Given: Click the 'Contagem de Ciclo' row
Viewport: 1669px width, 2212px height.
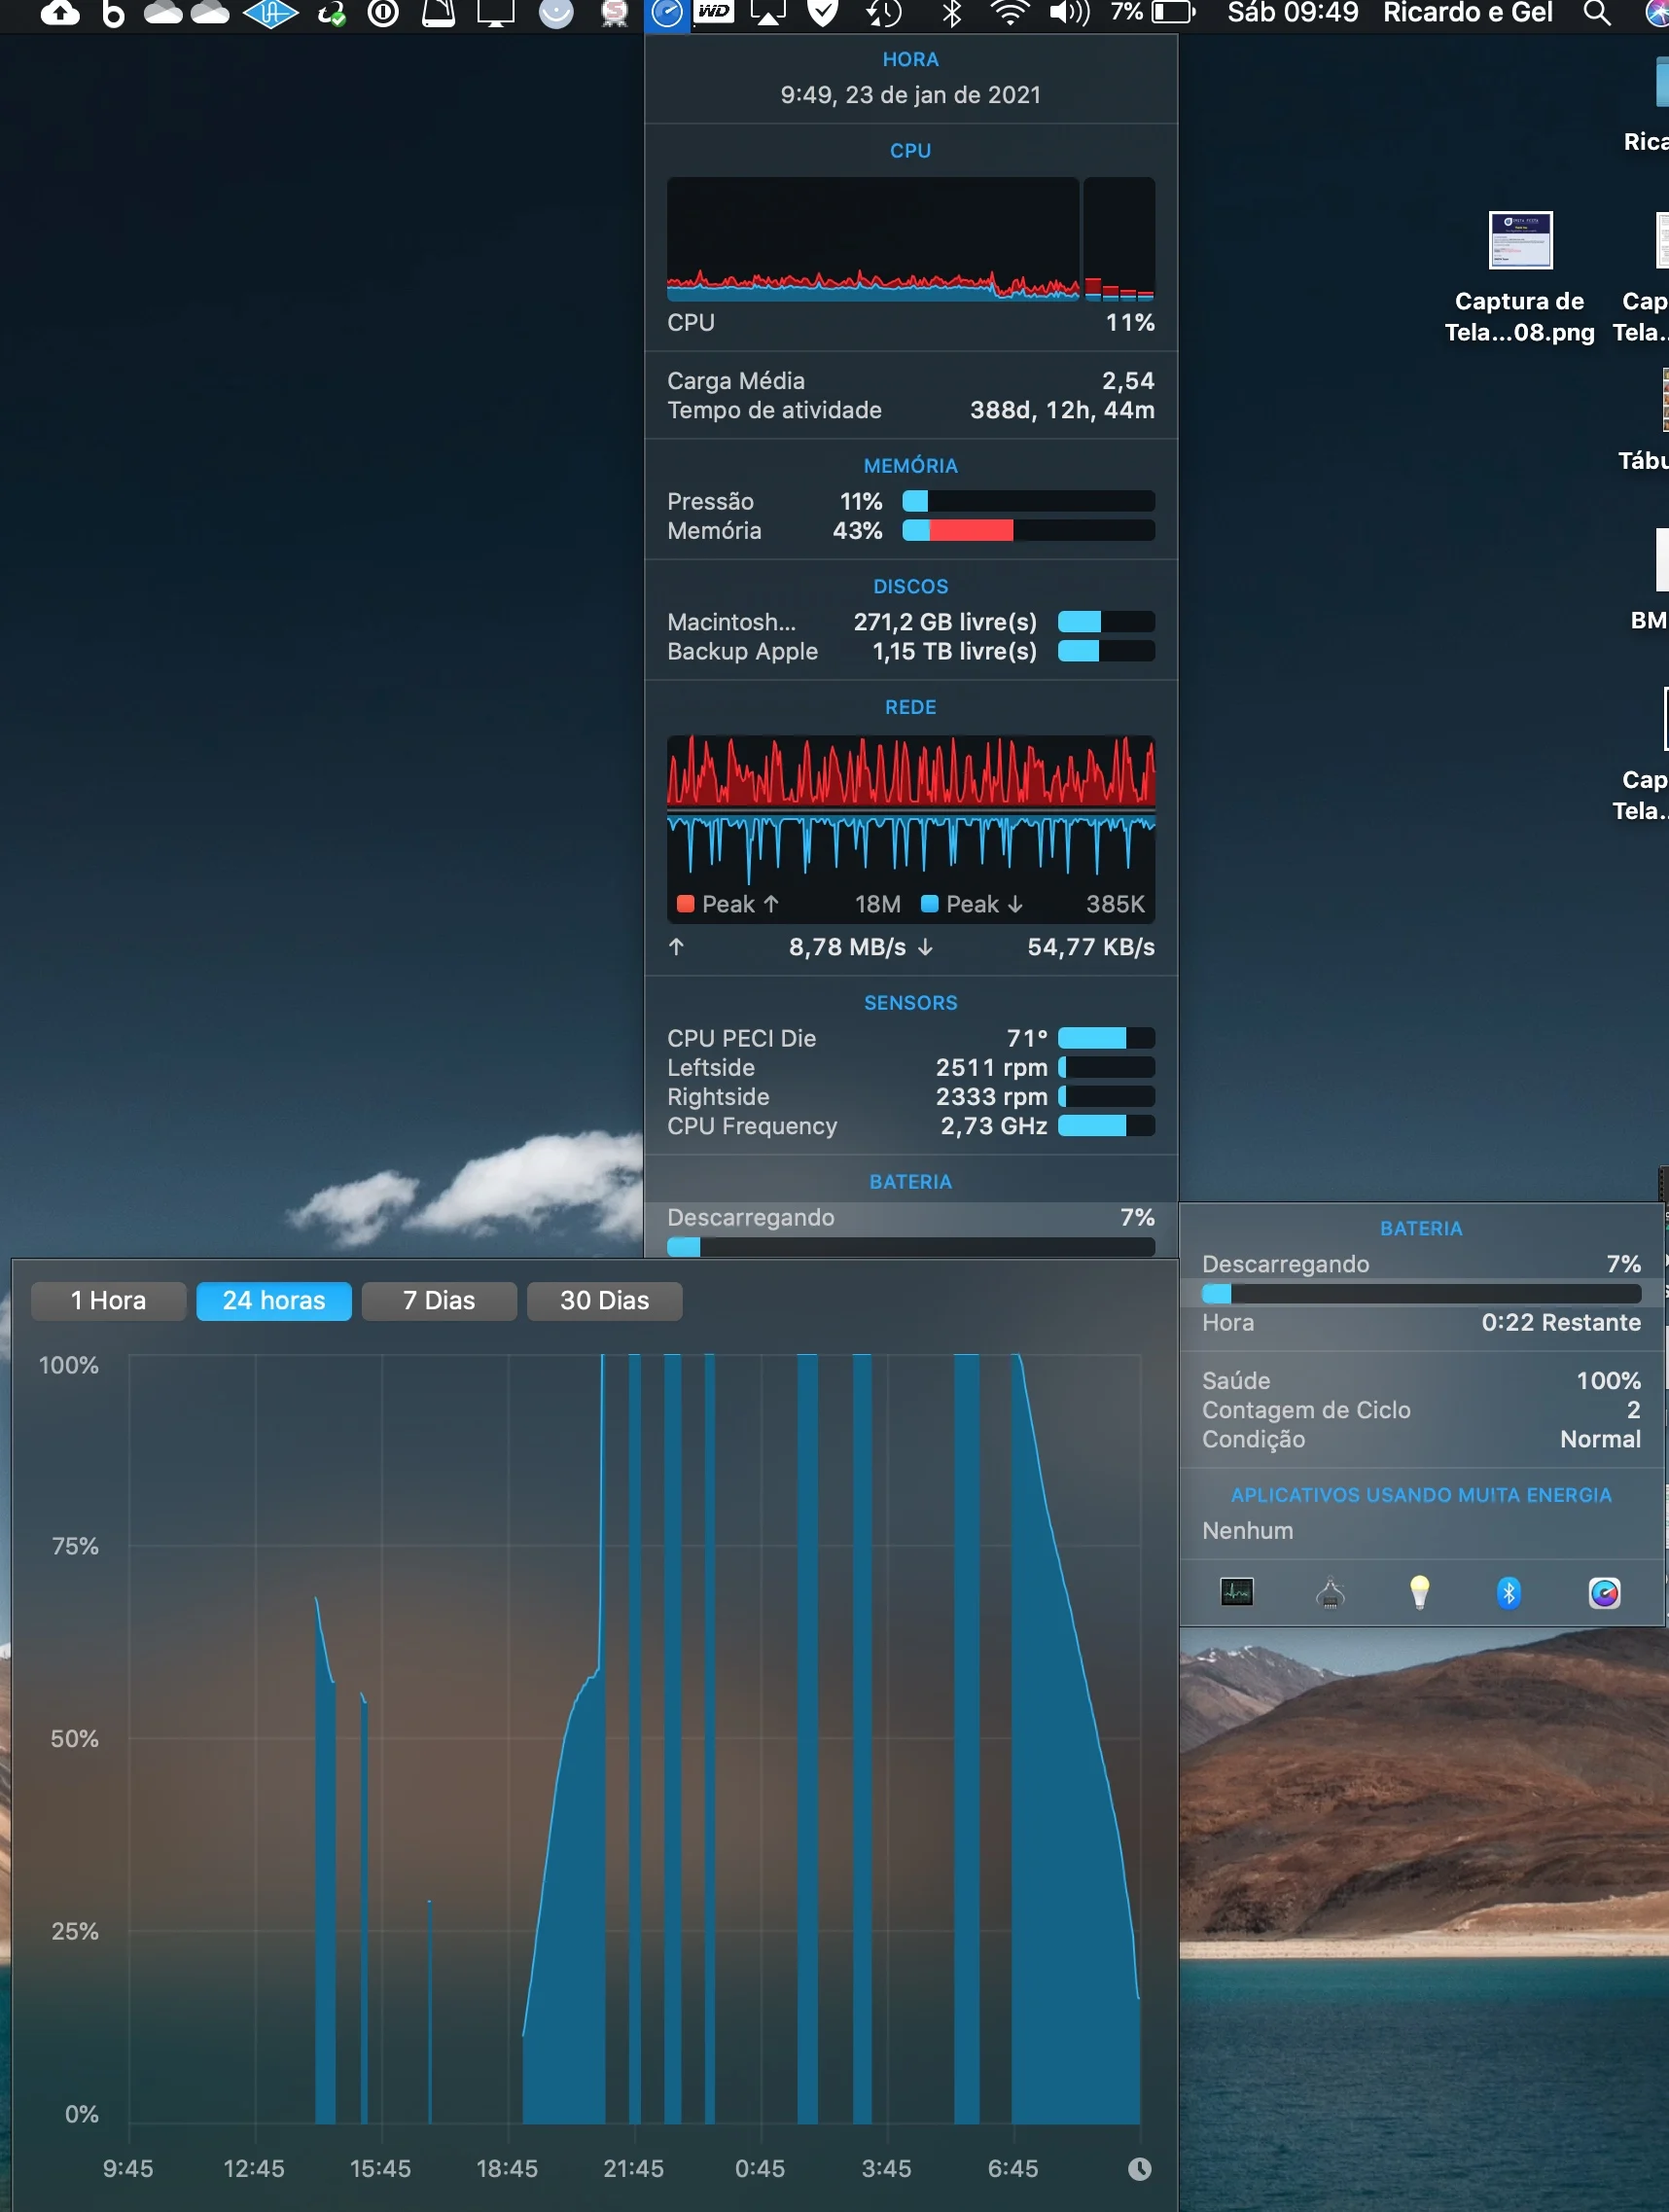Looking at the screenshot, I should 1421,1410.
